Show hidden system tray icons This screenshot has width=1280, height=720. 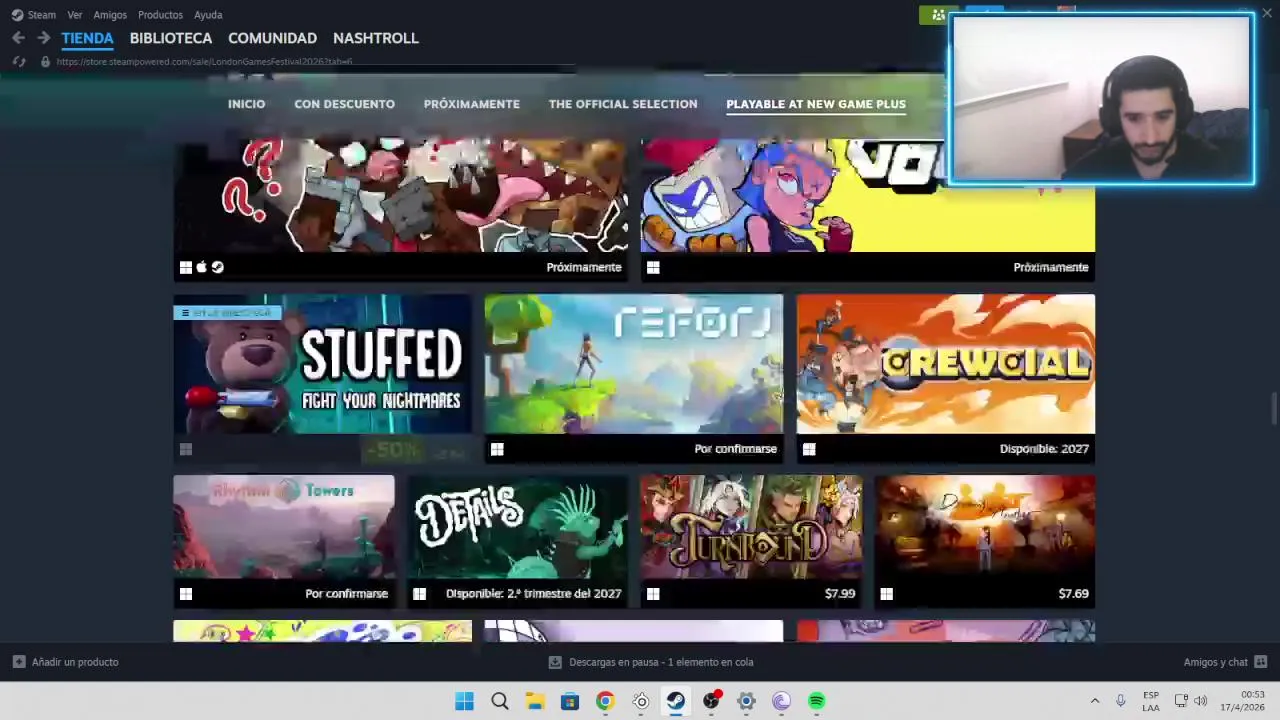(1094, 701)
